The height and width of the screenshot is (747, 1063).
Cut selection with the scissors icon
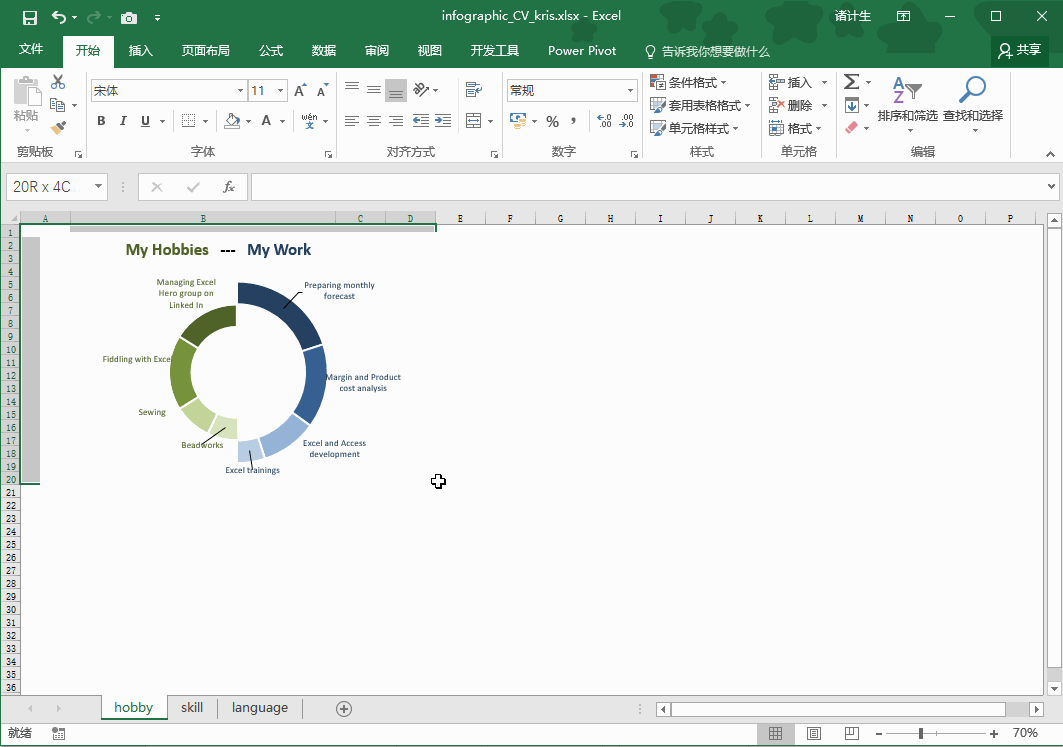pos(58,82)
